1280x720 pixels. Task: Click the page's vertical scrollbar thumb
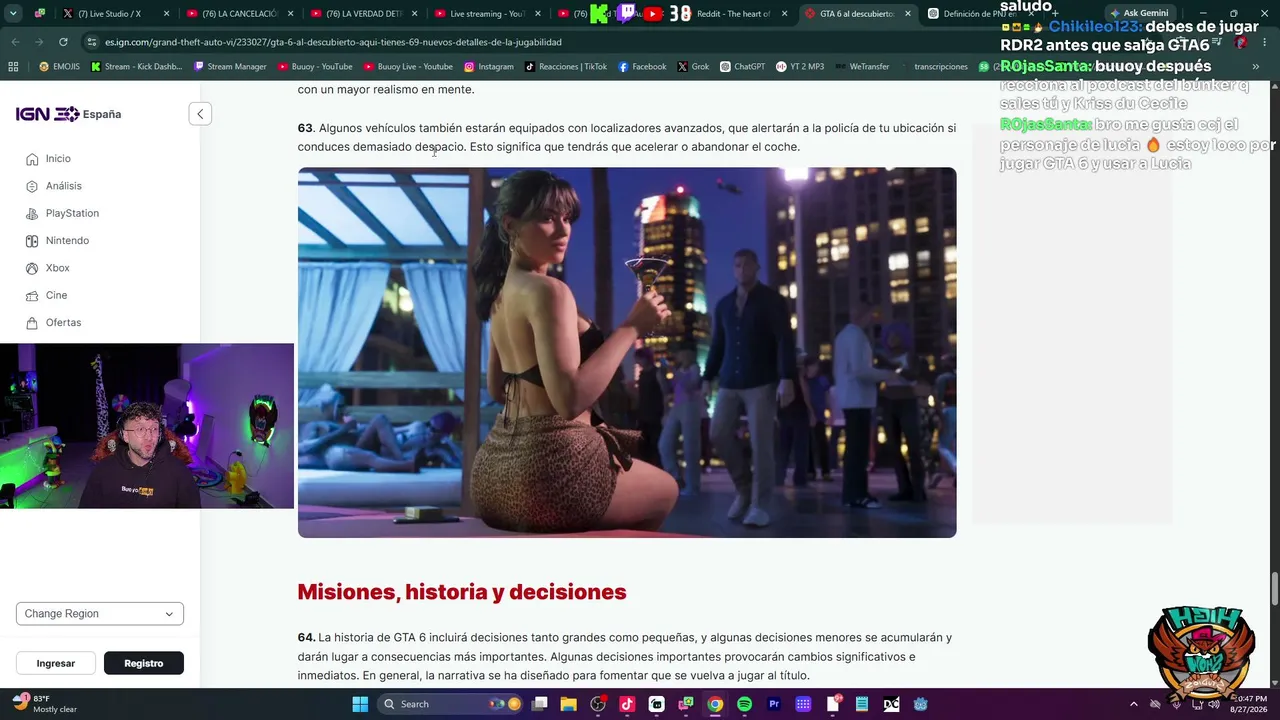pyautogui.click(x=1274, y=589)
